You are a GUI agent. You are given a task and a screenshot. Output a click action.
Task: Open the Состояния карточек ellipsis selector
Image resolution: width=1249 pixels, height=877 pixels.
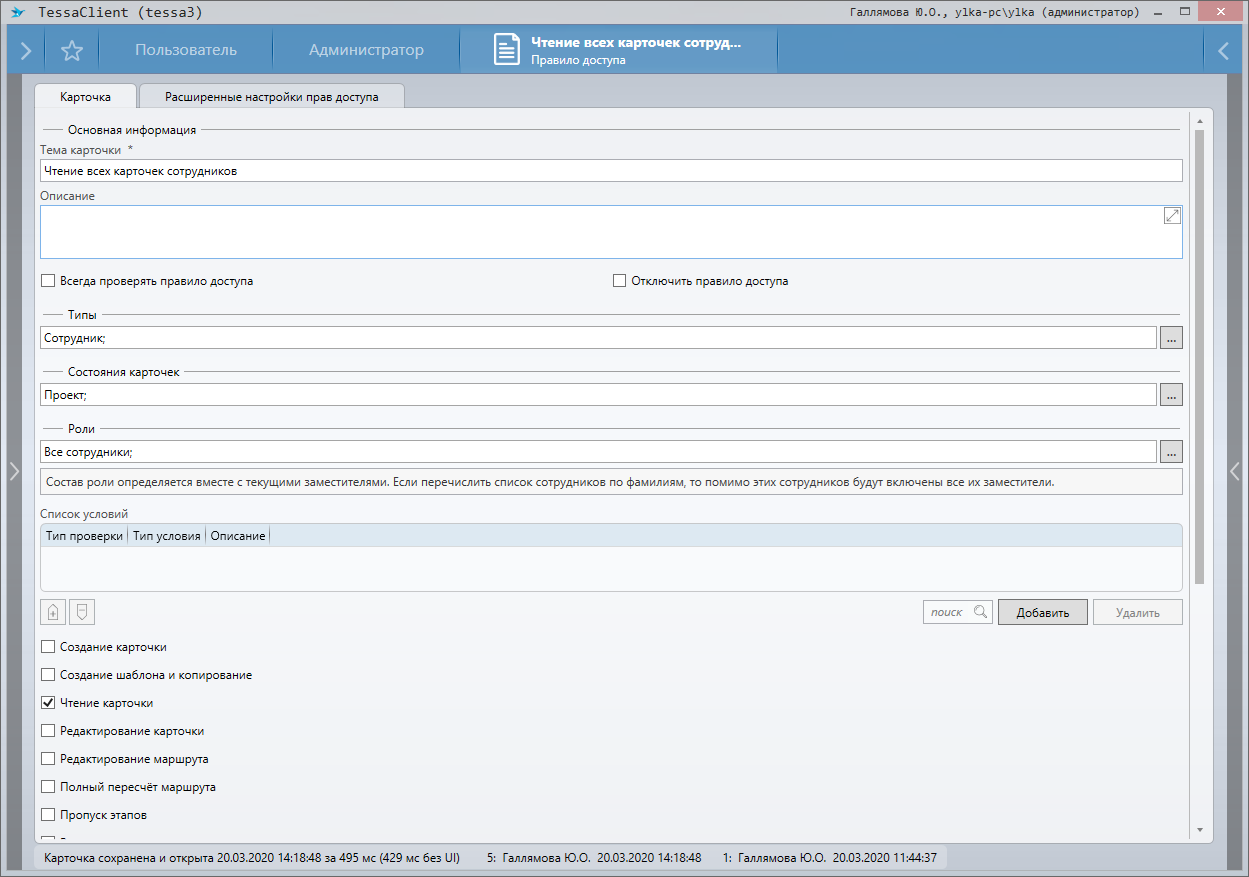click(1172, 395)
